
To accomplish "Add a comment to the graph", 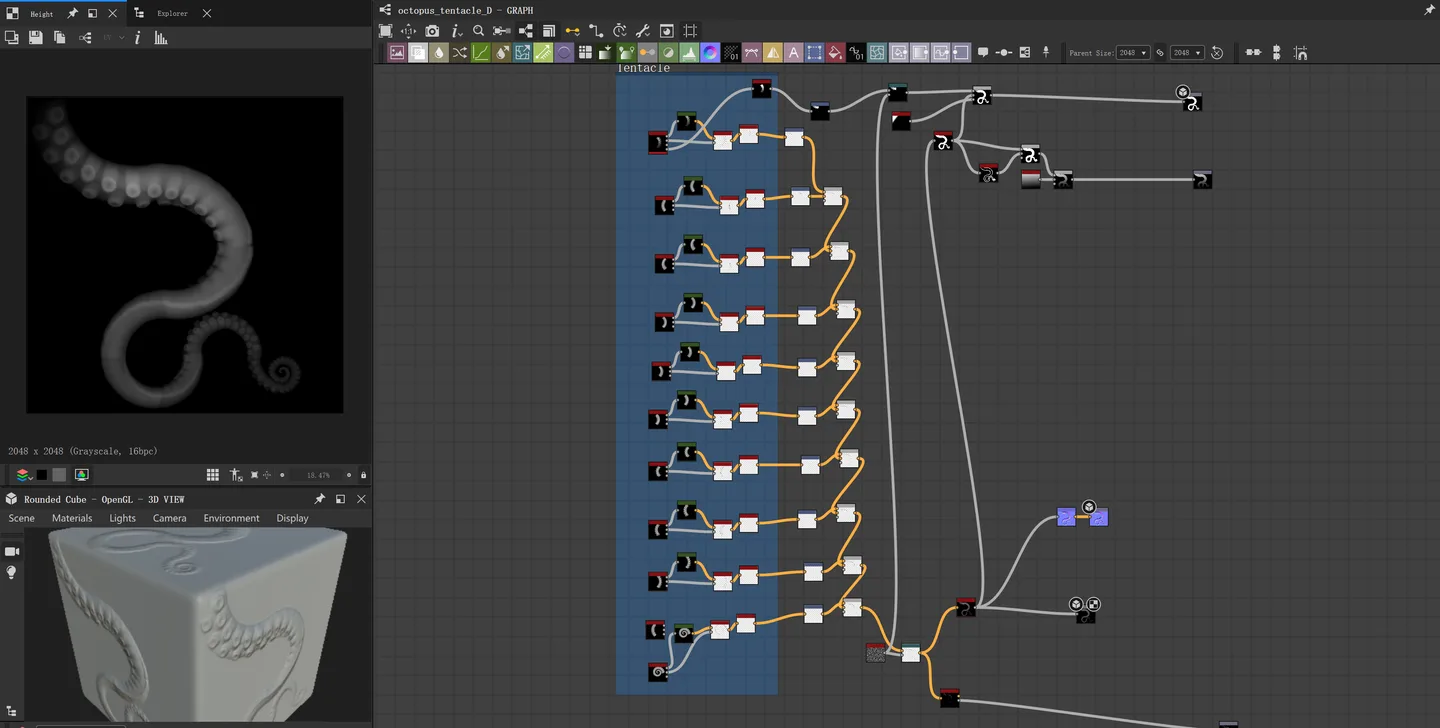I will point(983,53).
